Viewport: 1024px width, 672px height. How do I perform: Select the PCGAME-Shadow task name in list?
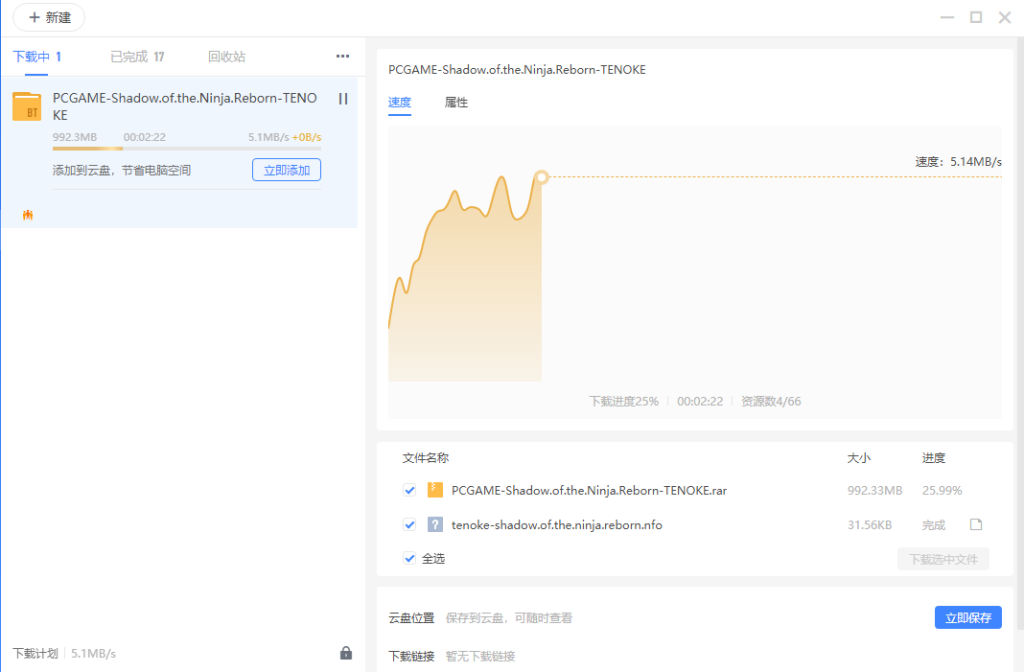(185, 106)
